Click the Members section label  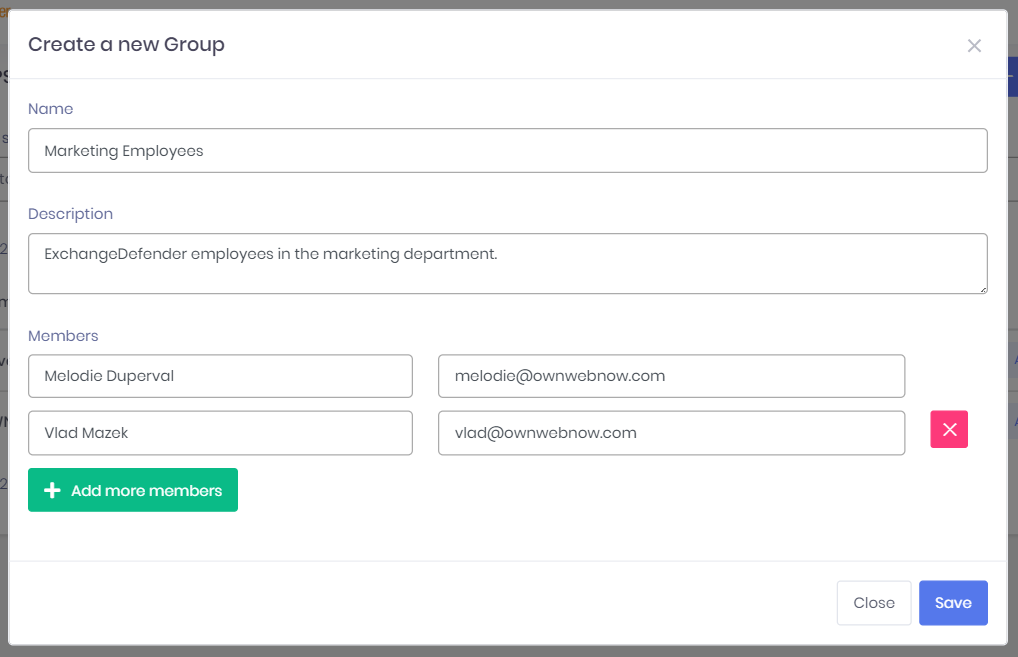pyautogui.click(x=63, y=336)
